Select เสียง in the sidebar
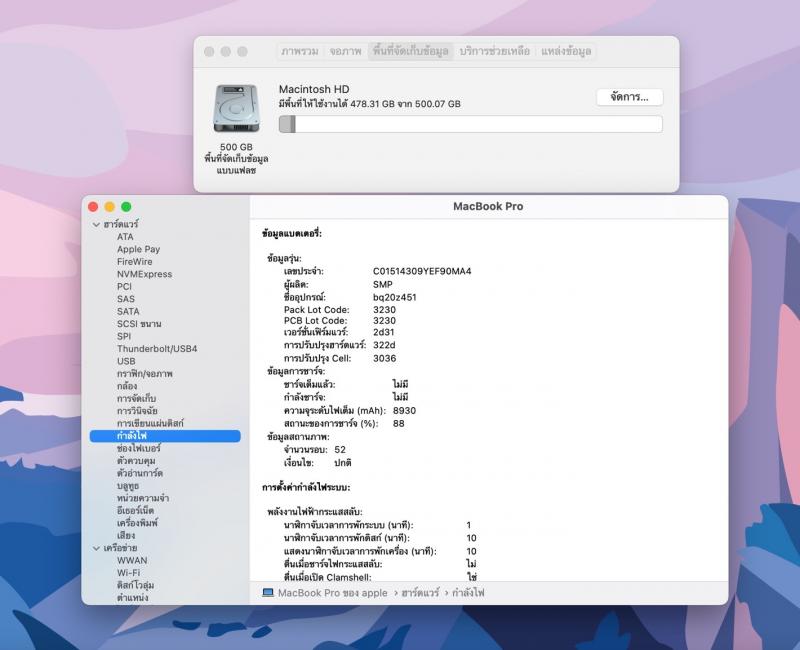The height and width of the screenshot is (650, 800). (126, 535)
